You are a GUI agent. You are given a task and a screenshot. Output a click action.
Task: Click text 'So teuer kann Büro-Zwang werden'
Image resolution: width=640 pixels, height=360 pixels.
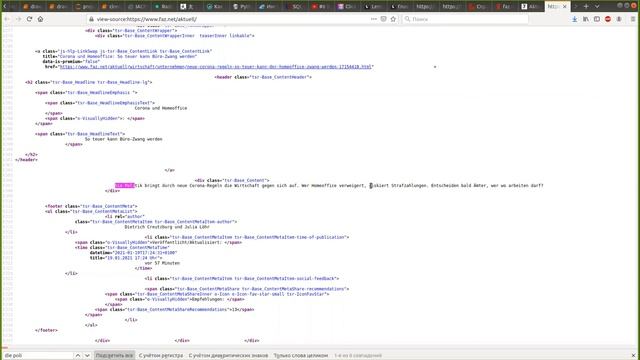(123, 139)
